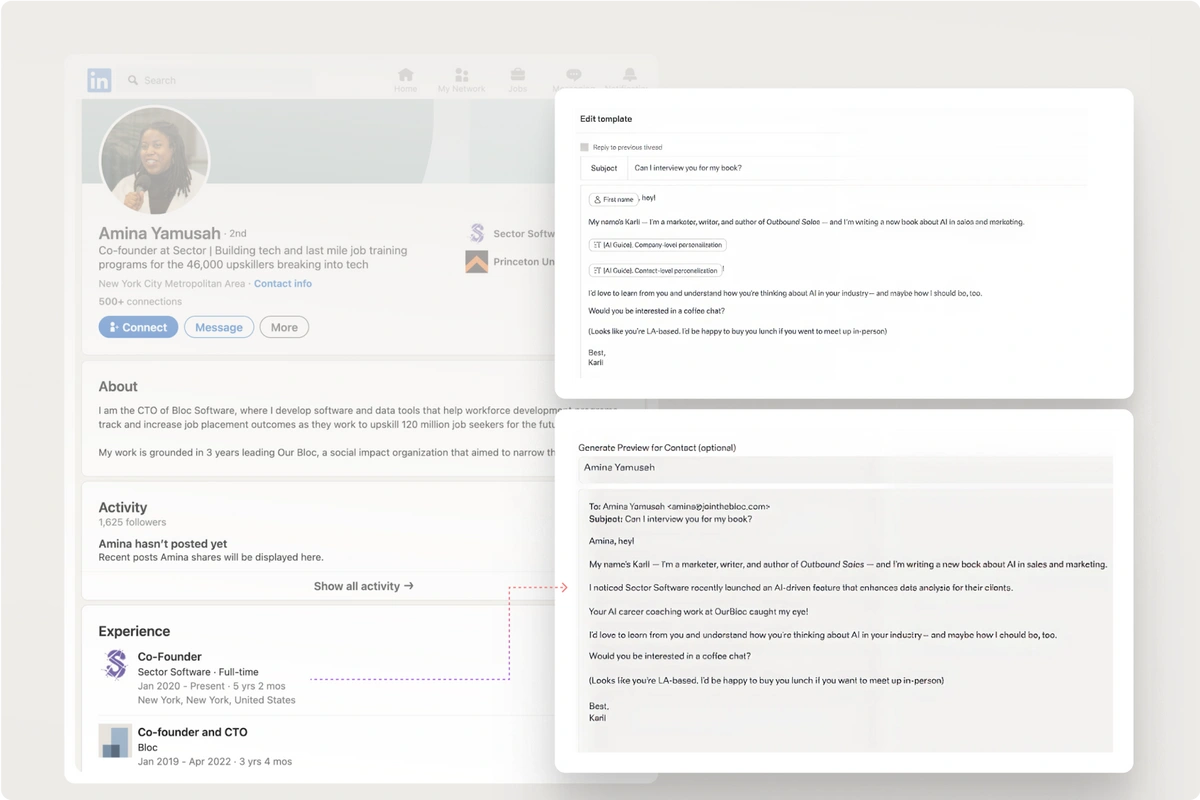Screen dimensions: 1200x800
Task: Click the person icon in First name chip
Action: (597, 200)
